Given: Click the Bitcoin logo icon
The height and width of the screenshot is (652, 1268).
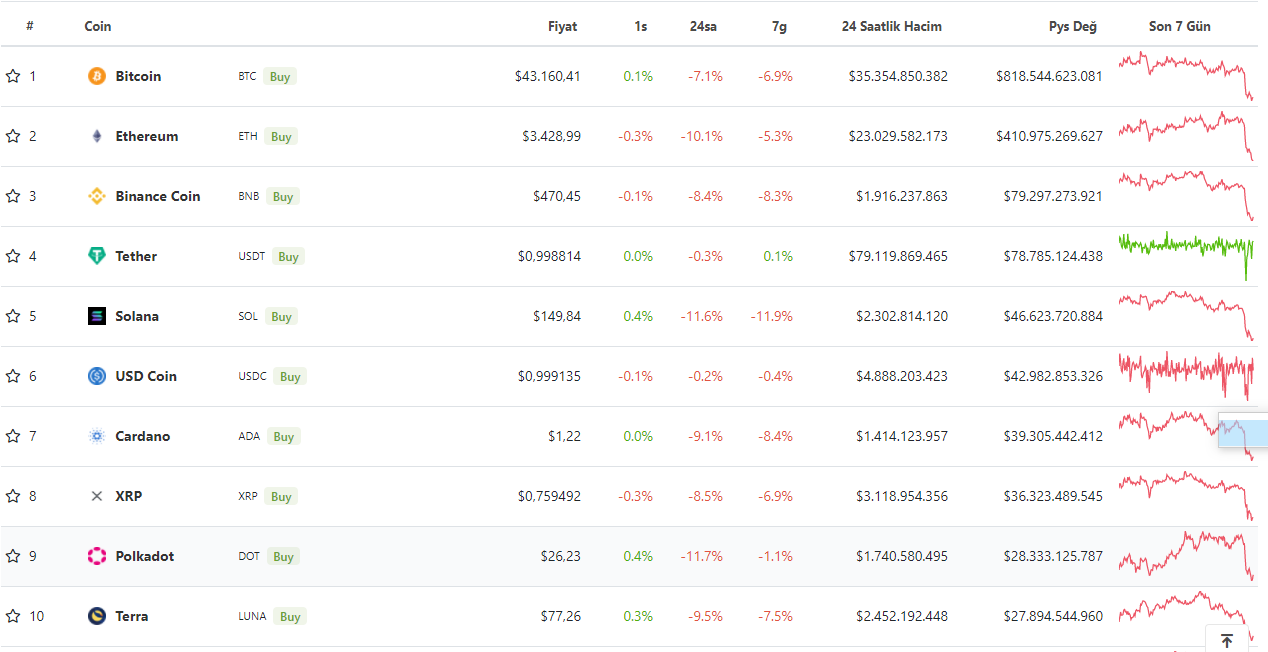Looking at the screenshot, I should [97, 76].
